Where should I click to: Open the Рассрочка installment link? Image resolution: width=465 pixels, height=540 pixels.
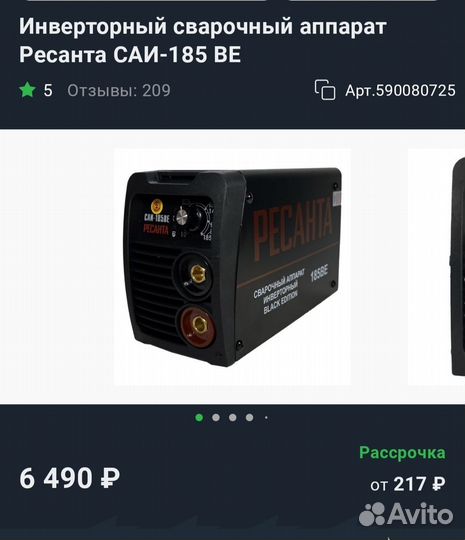(402, 453)
